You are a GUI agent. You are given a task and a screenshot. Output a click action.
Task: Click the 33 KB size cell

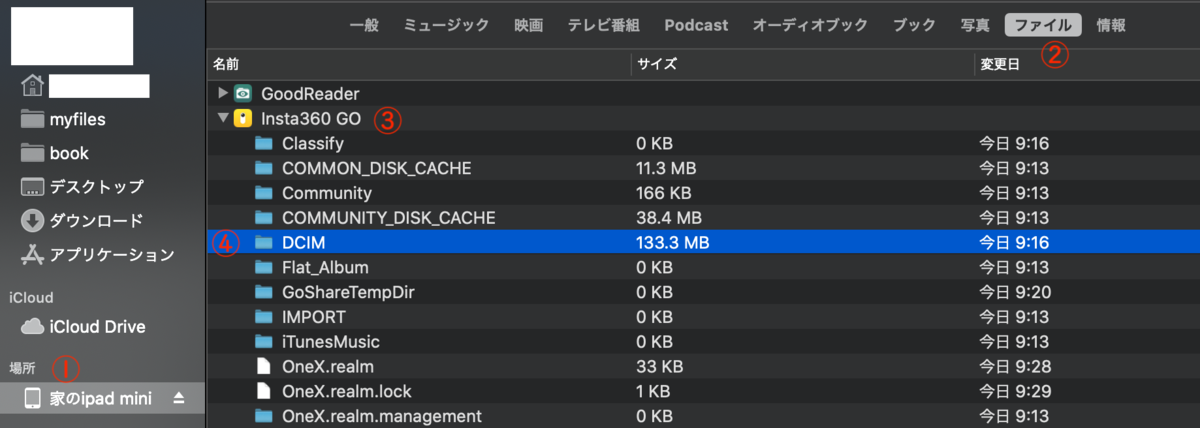[660, 366]
